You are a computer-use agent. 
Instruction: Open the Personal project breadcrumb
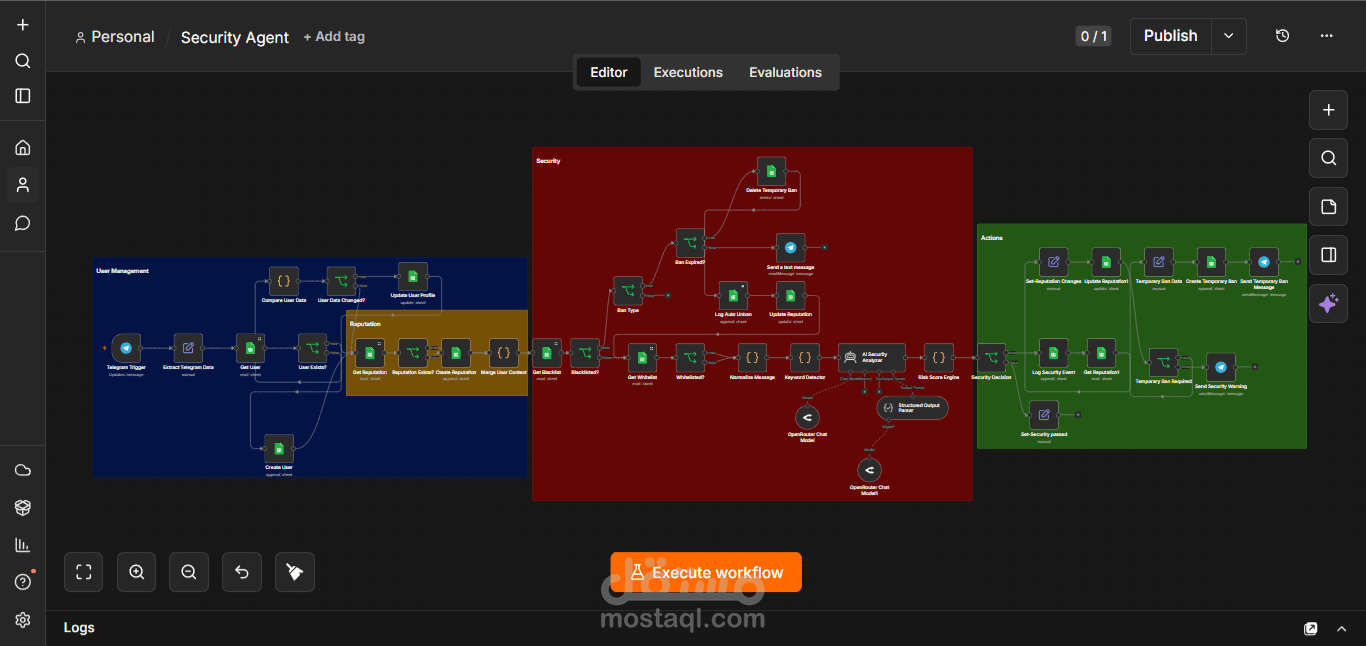click(114, 37)
